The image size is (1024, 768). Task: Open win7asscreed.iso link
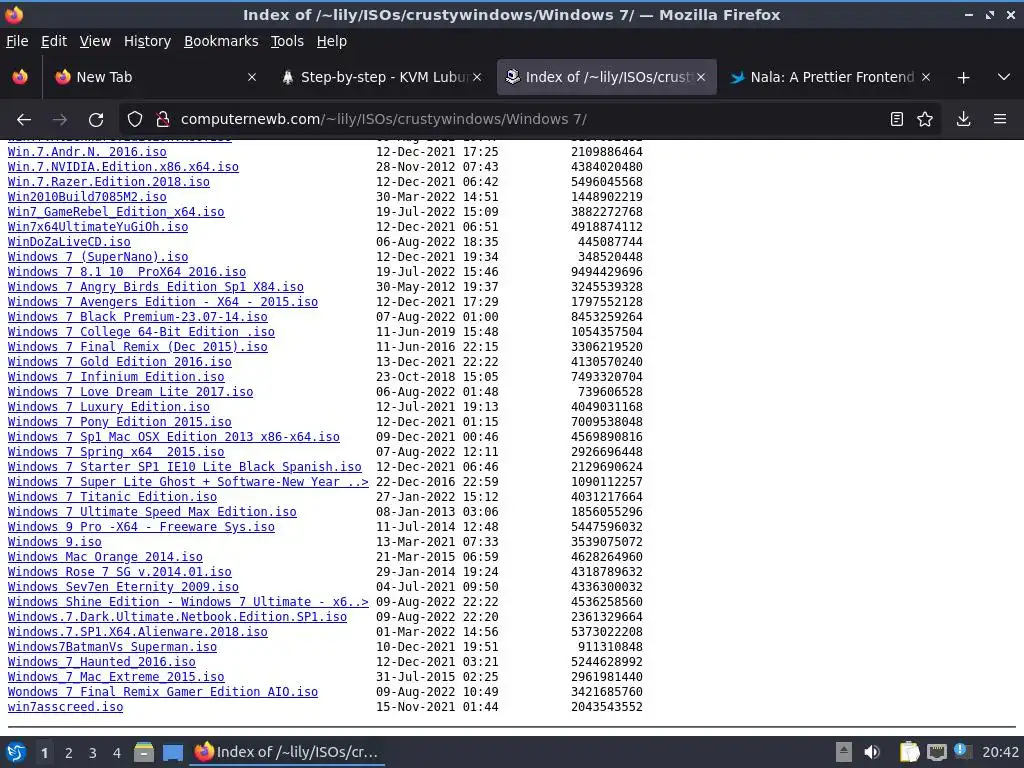(65, 707)
